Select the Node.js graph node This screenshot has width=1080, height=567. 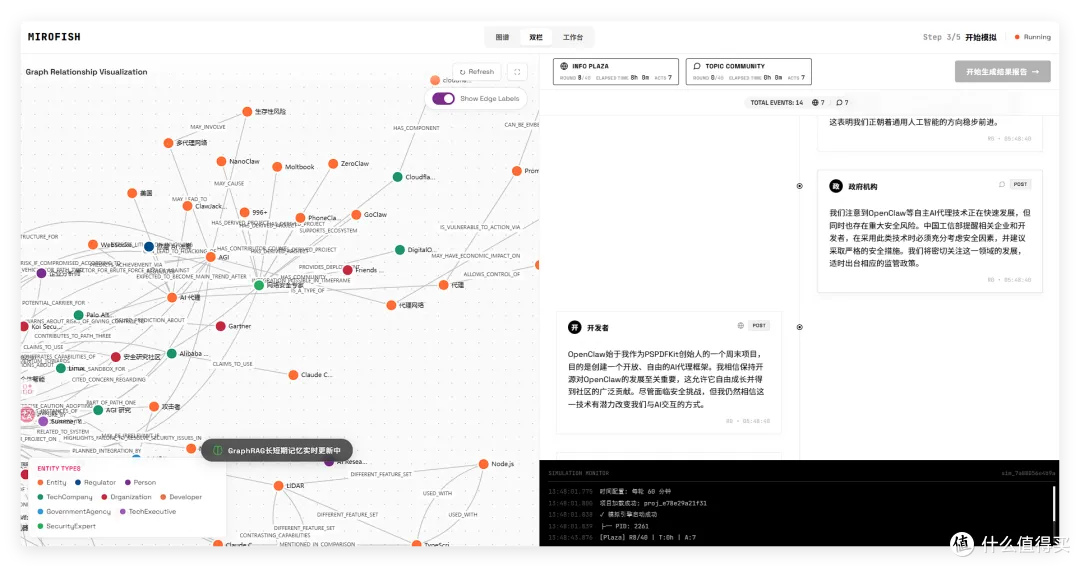click(x=484, y=464)
